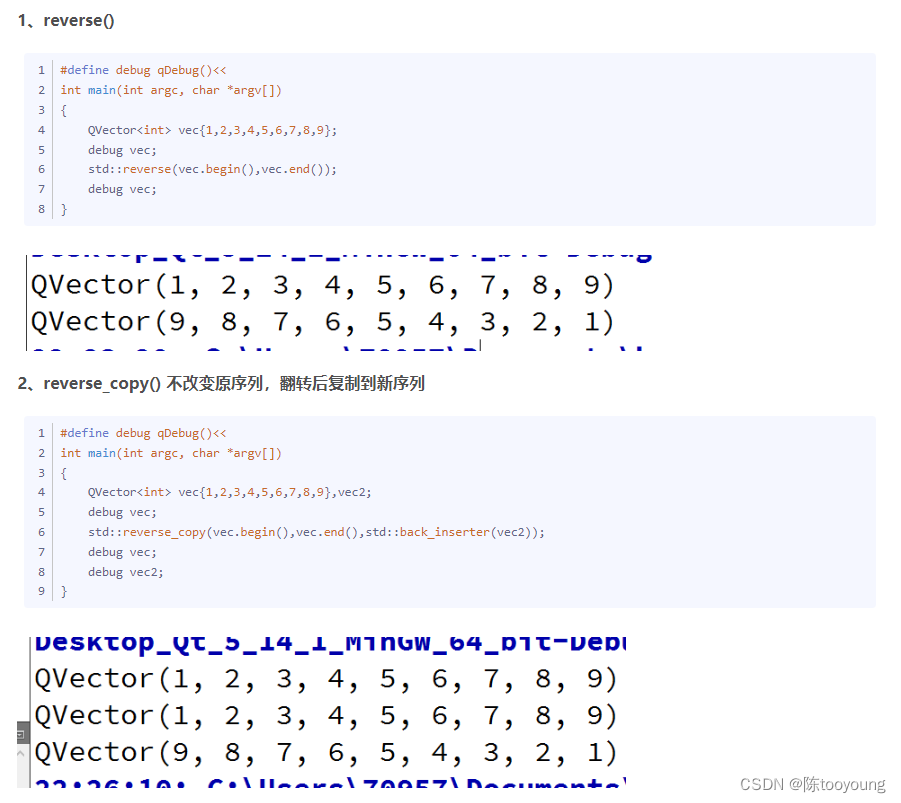901x803 pixels.
Task: Click the small panel widget icon beside console output
Action: pyautogui.click(x=20, y=734)
